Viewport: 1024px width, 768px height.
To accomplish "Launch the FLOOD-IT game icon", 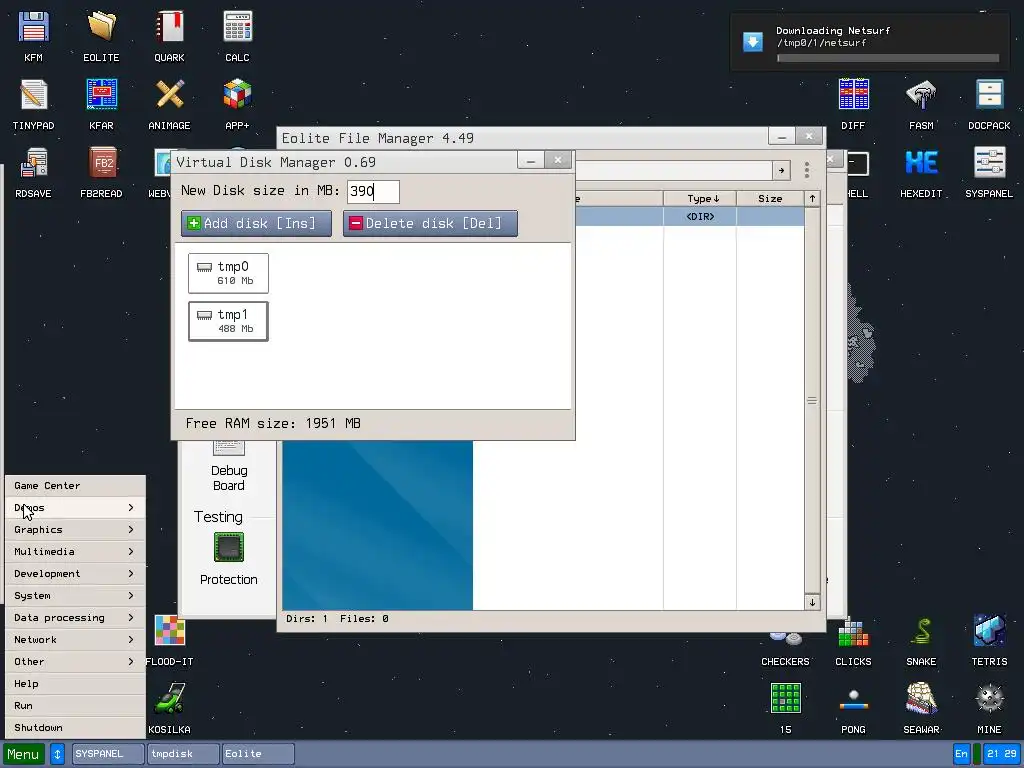I will (x=169, y=632).
